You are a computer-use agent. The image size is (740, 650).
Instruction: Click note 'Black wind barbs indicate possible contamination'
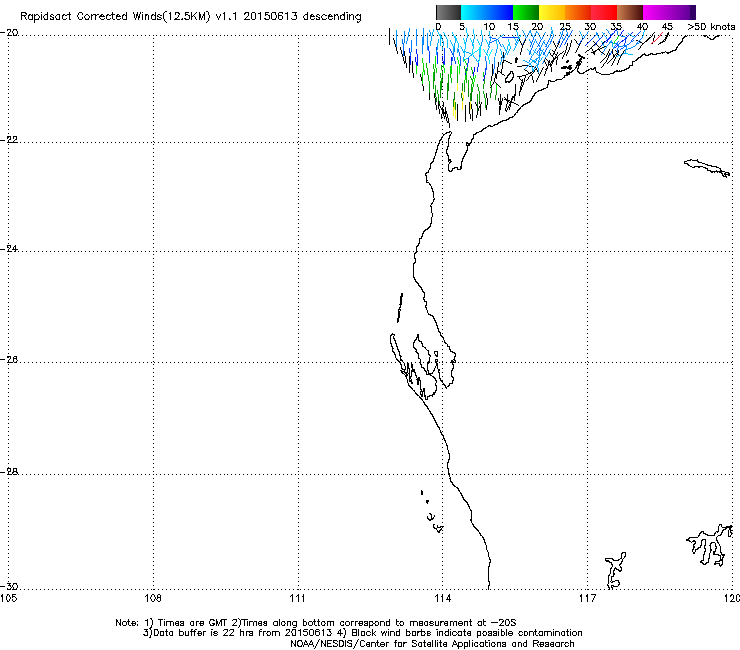coord(467,633)
